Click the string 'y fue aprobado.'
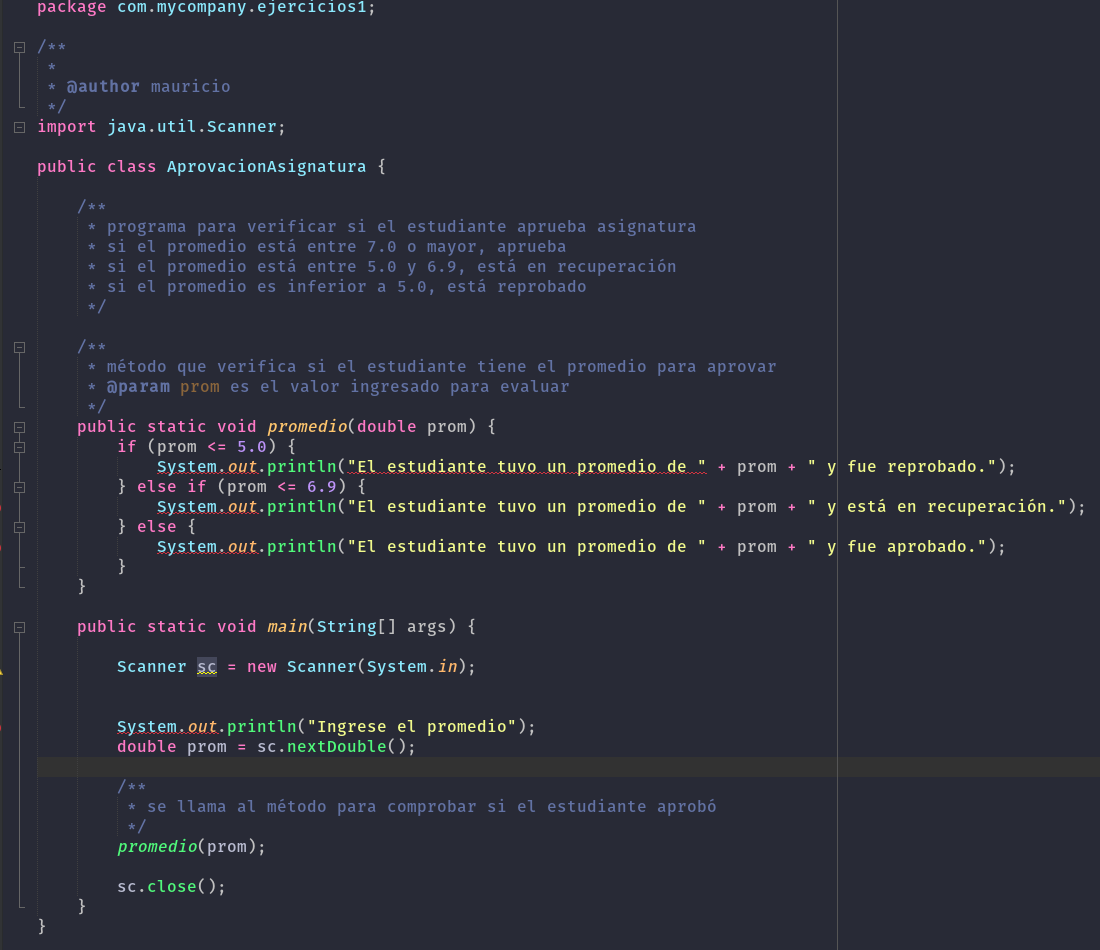This screenshot has height=950, width=1100. click(897, 547)
